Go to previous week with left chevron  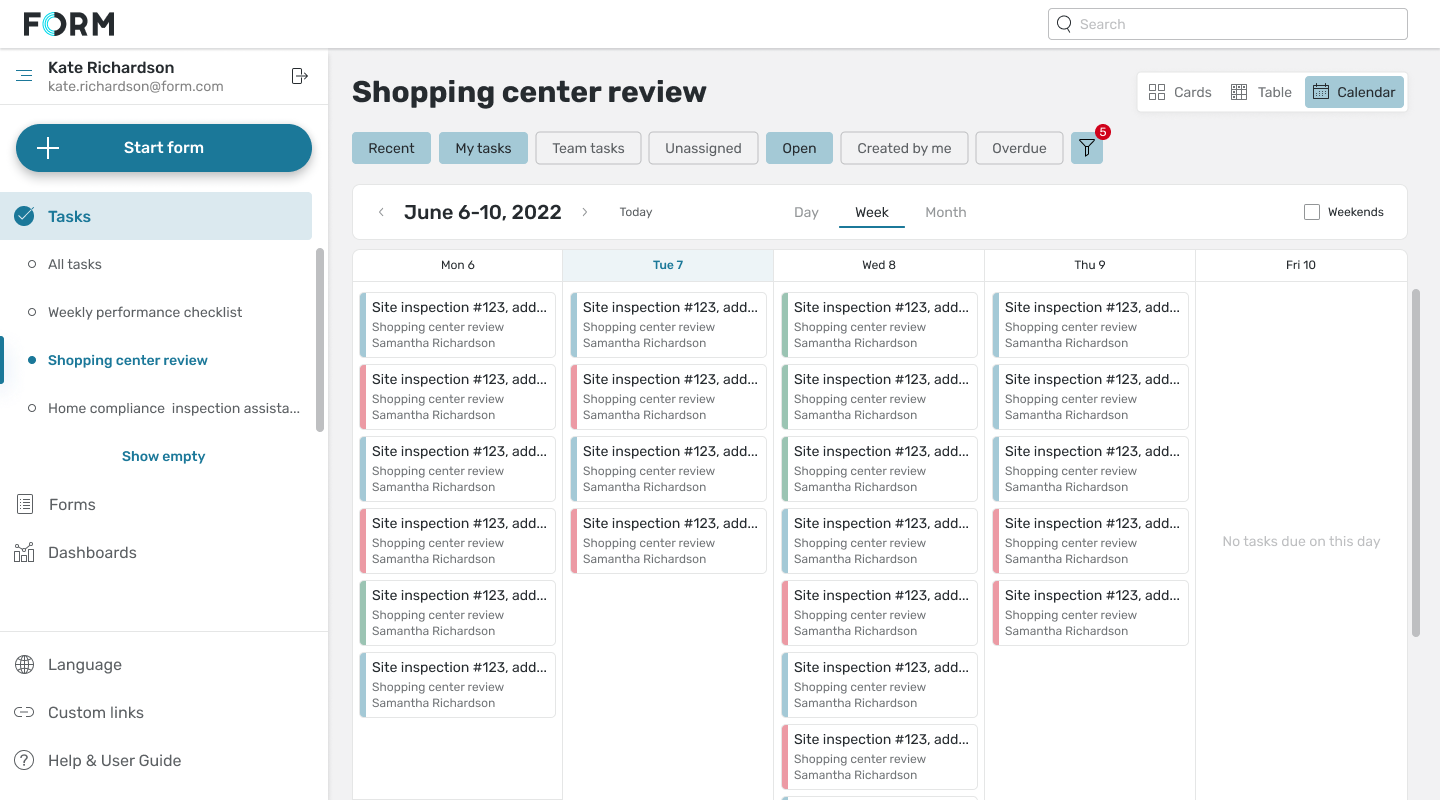[381, 212]
